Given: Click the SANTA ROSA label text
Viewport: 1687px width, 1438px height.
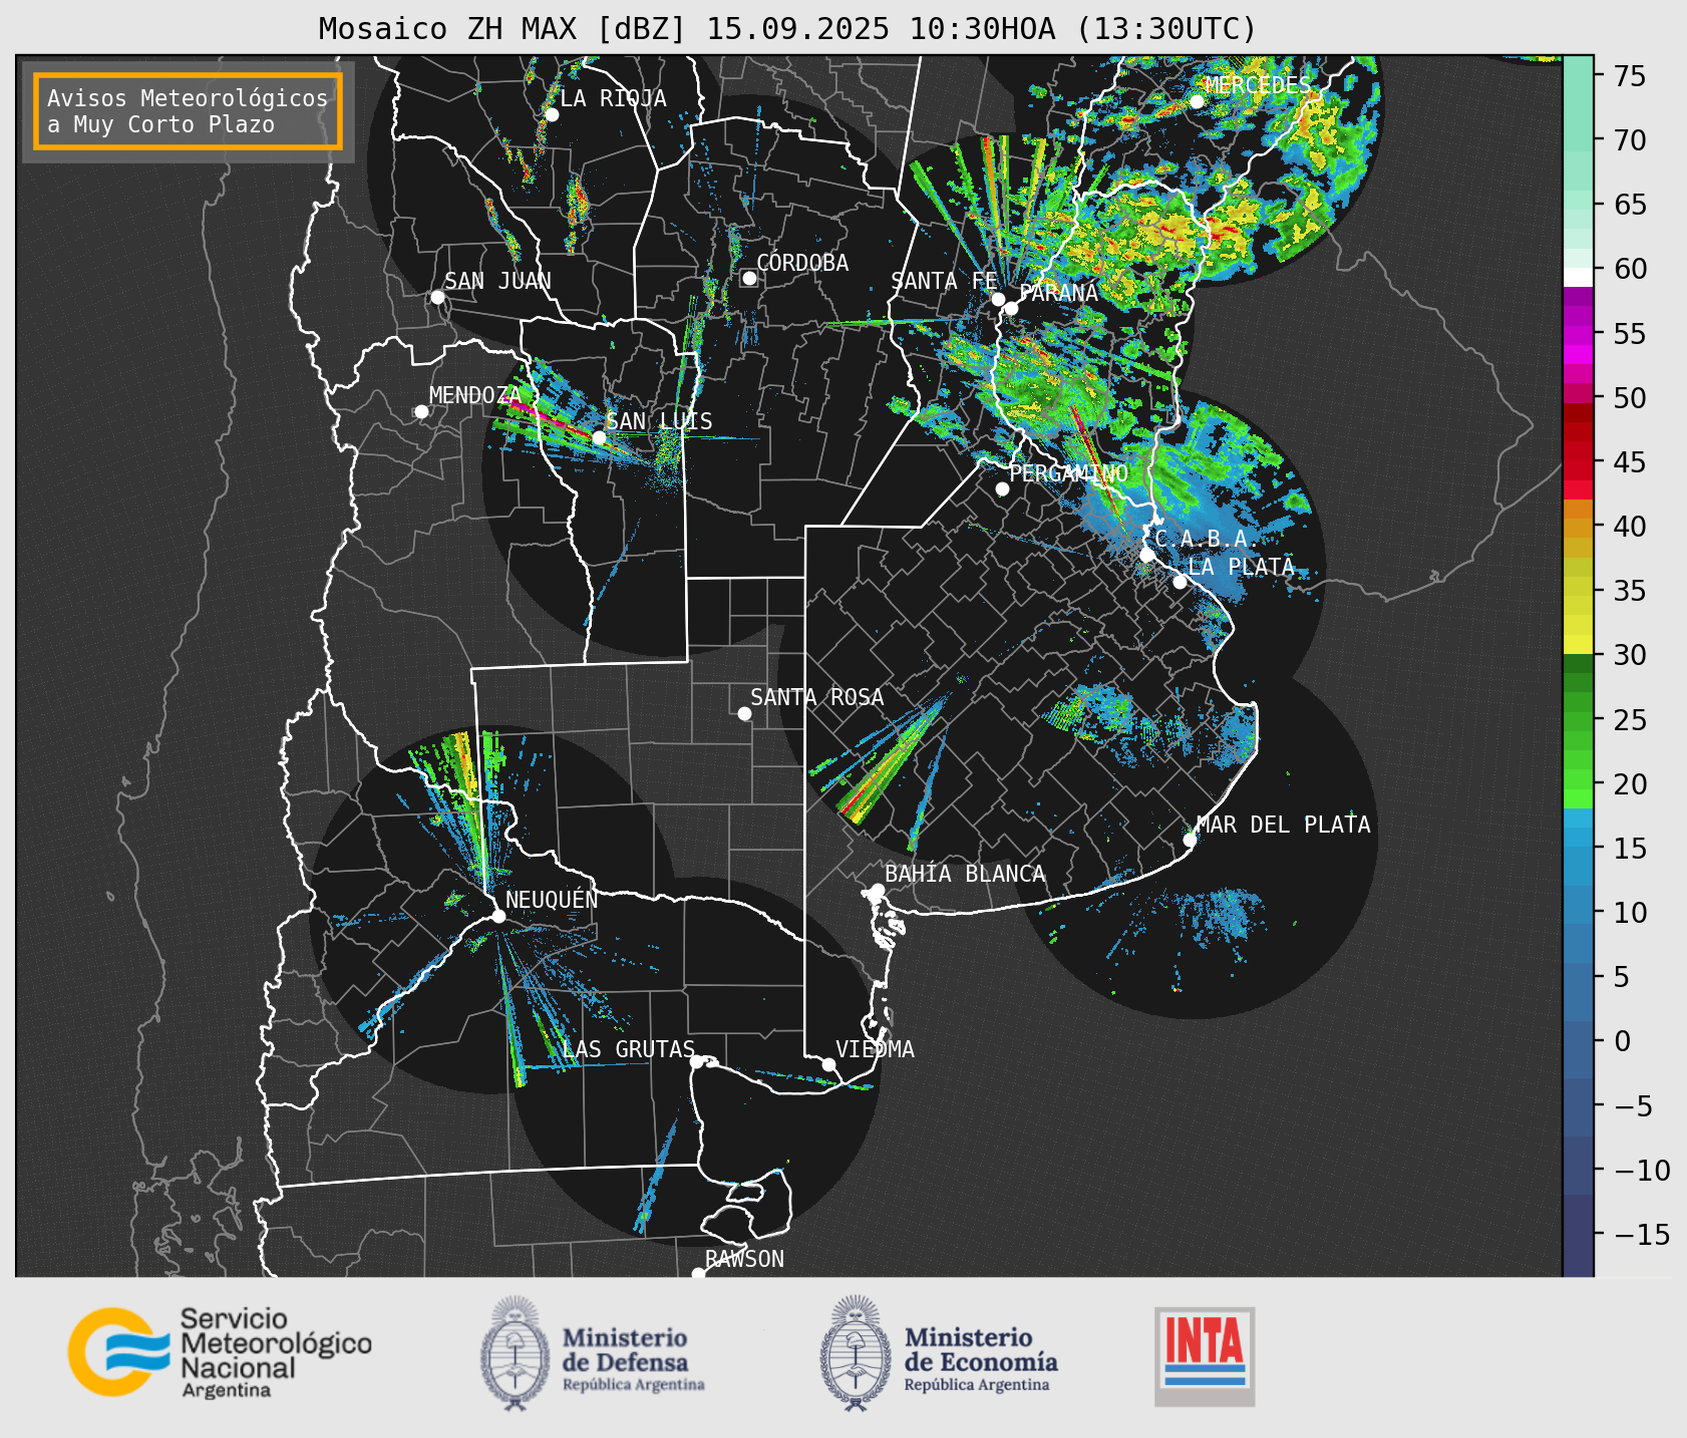Looking at the screenshot, I should tap(817, 697).
